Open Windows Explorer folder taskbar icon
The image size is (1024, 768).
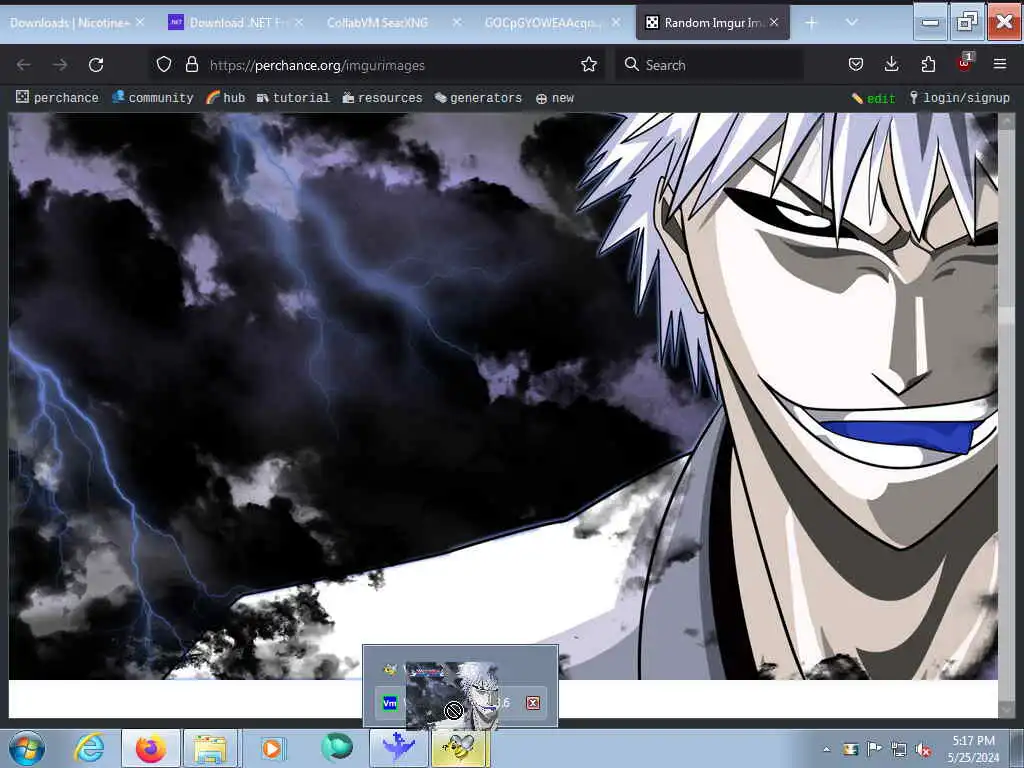click(x=211, y=748)
